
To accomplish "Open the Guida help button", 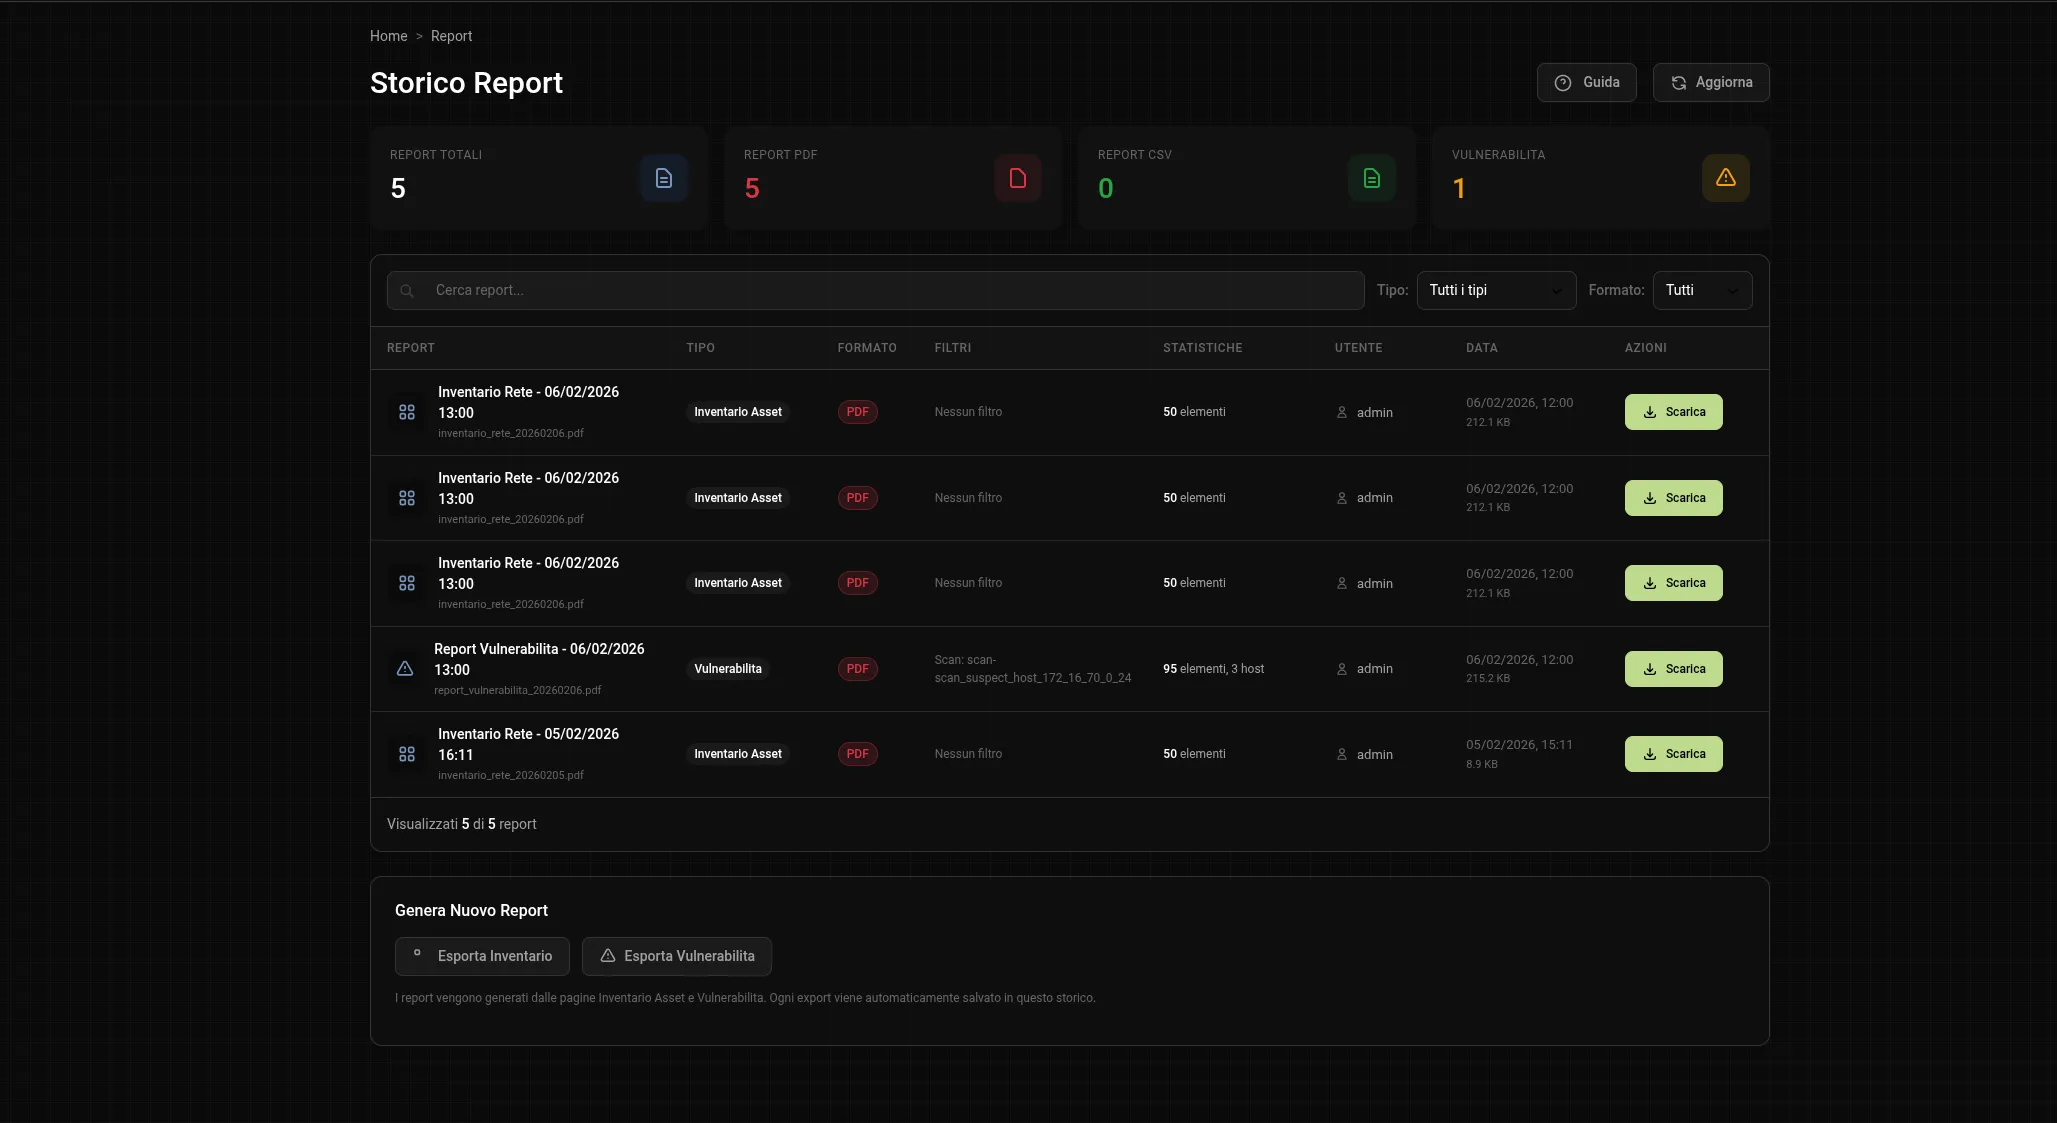I will (1586, 82).
